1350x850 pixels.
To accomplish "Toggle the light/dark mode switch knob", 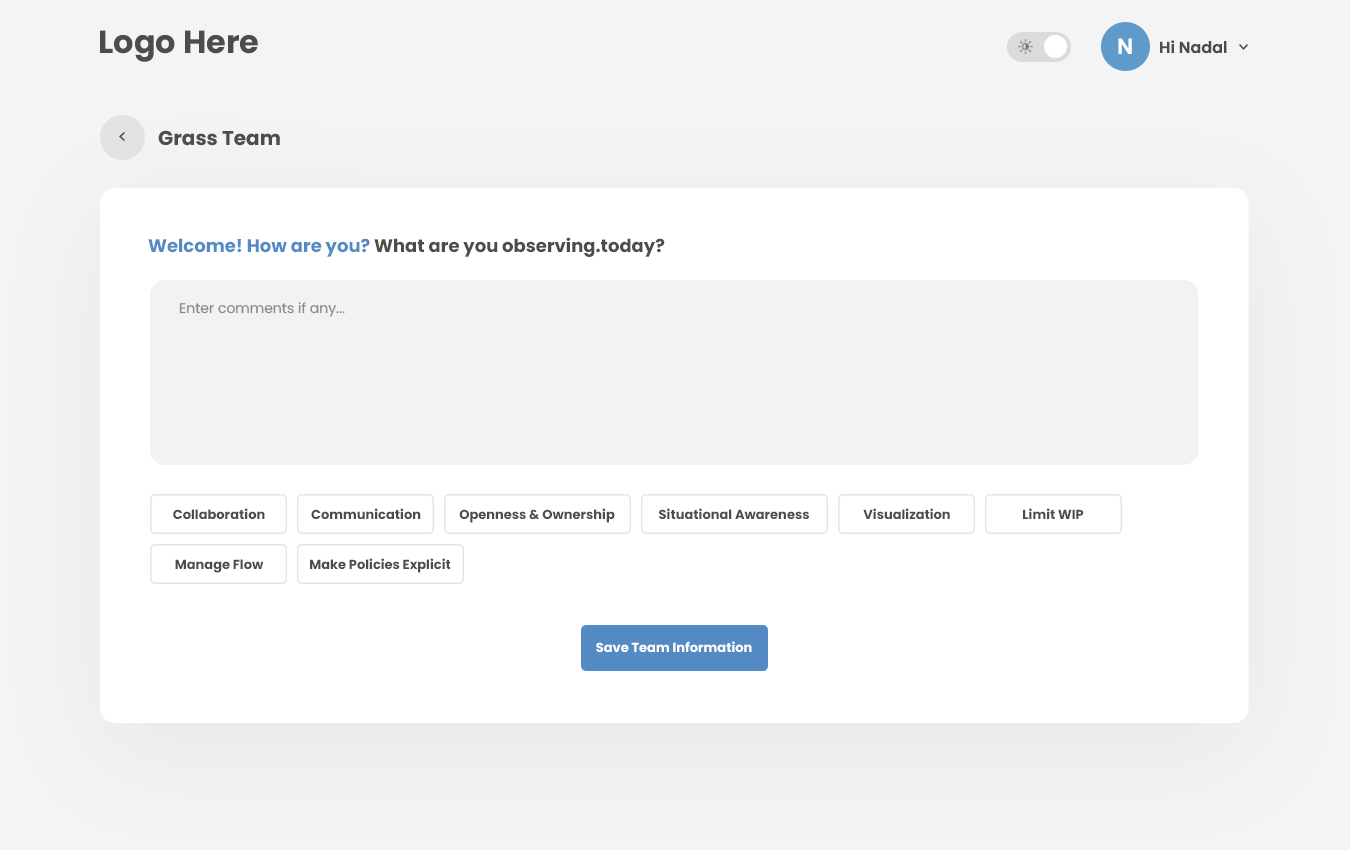I will click(1055, 47).
